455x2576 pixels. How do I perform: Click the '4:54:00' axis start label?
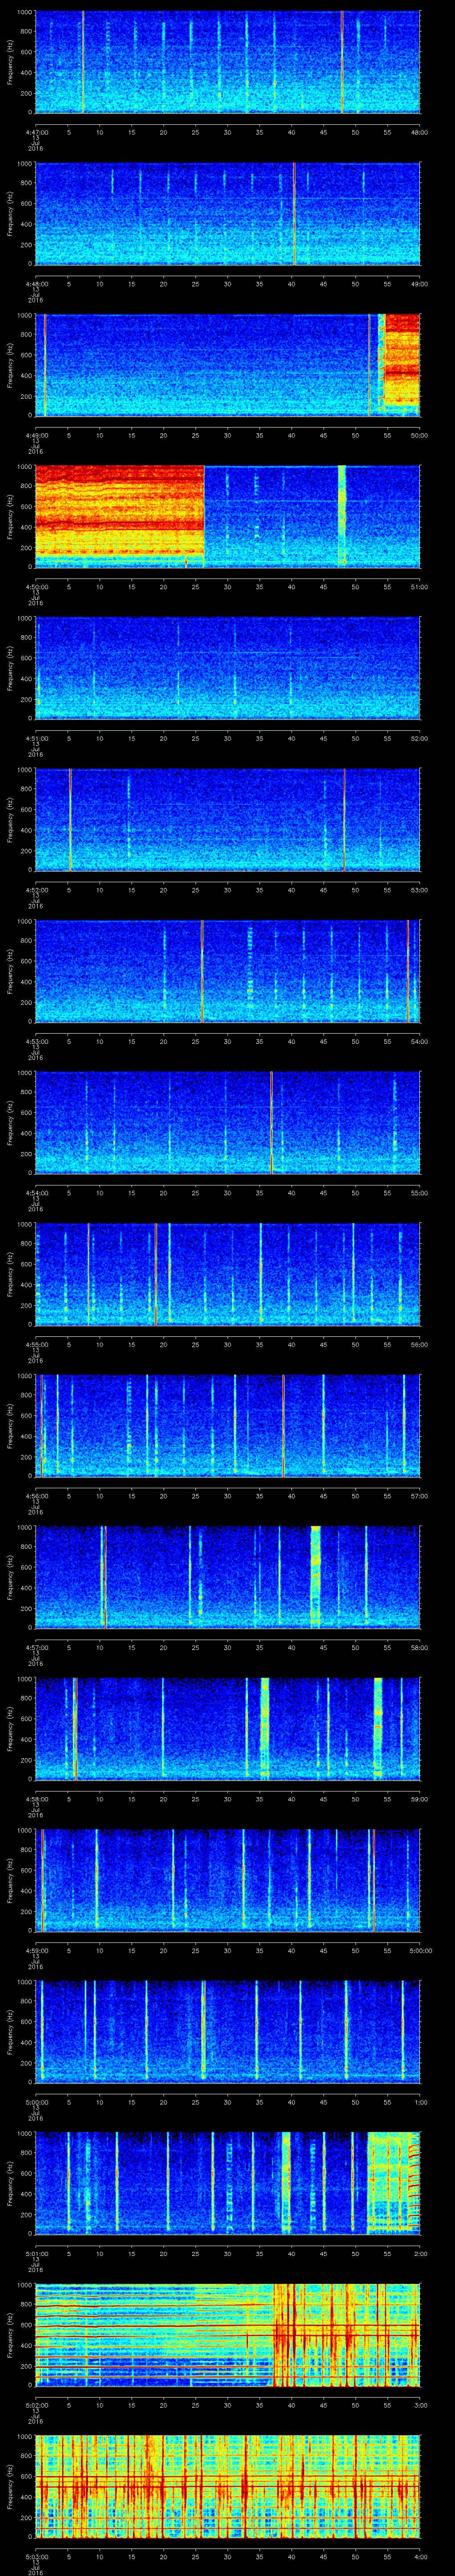(x=36, y=1193)
